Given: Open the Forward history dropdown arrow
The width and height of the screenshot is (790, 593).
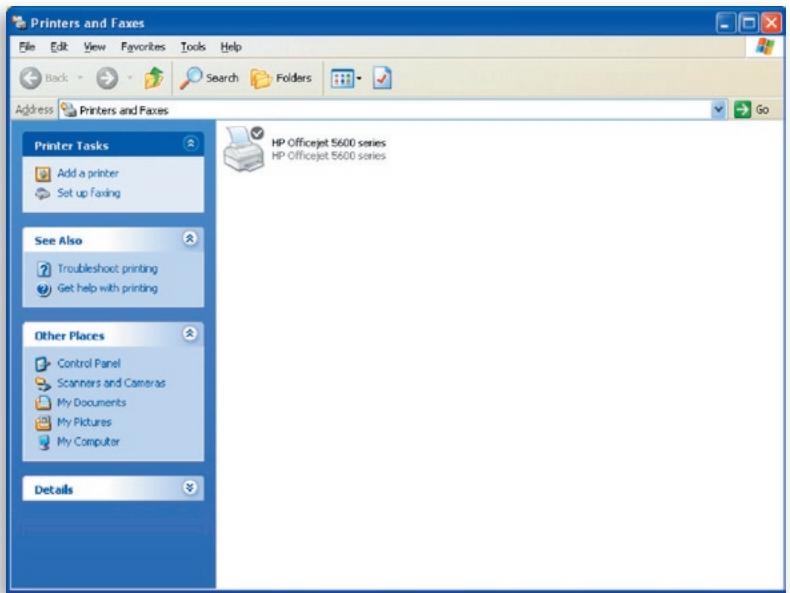Looking at the screenshot, I should click(x=129, y=78).
